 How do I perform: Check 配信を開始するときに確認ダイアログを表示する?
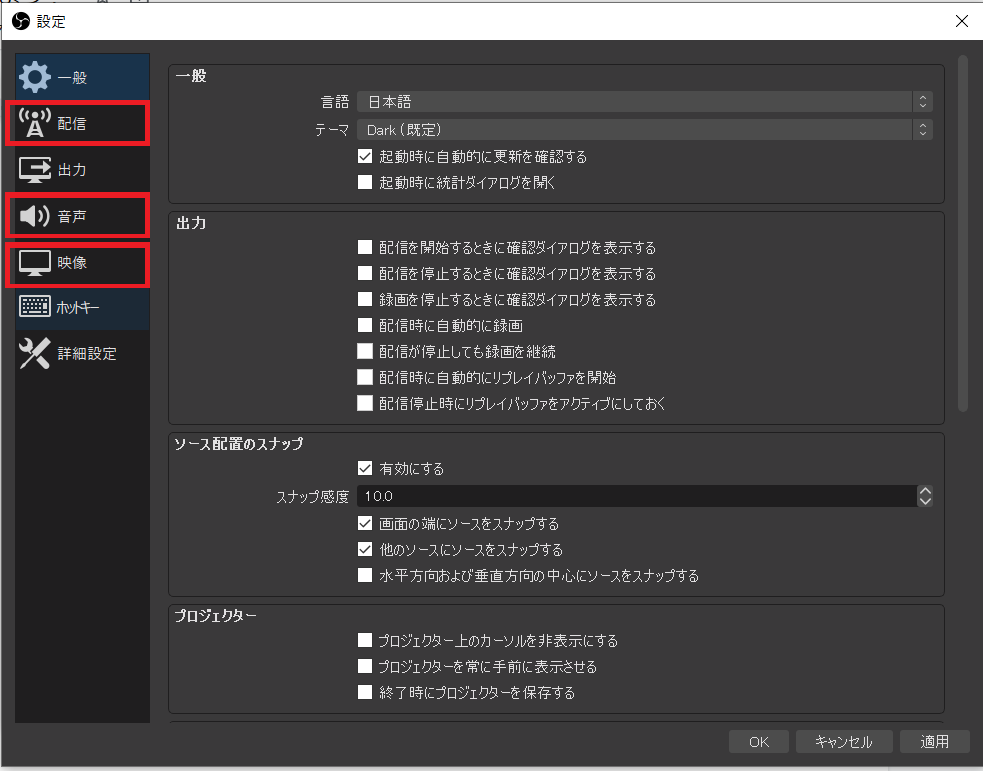click(365, 247)
